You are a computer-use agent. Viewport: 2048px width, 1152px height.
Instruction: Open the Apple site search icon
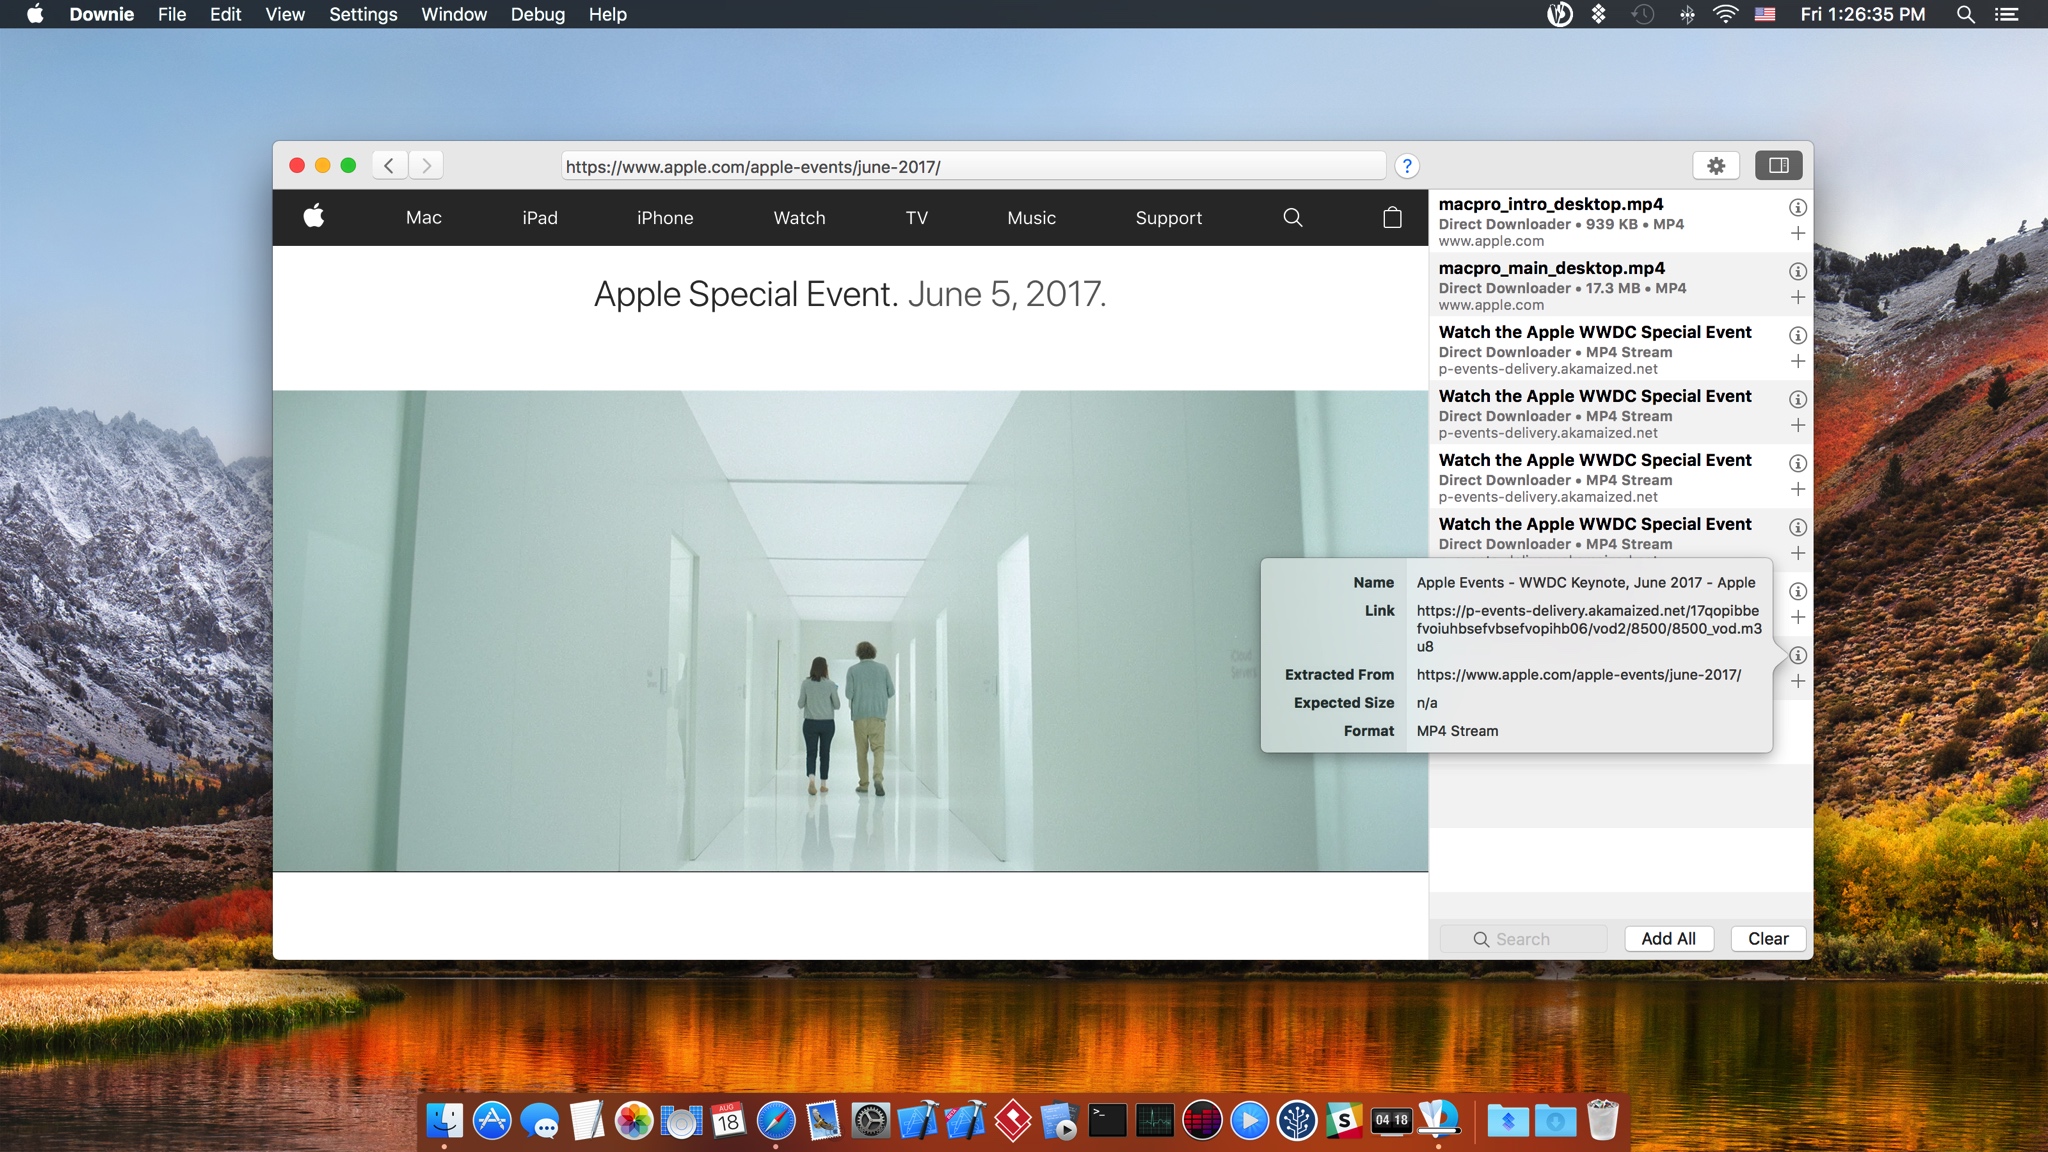(x=1292, y=217)
